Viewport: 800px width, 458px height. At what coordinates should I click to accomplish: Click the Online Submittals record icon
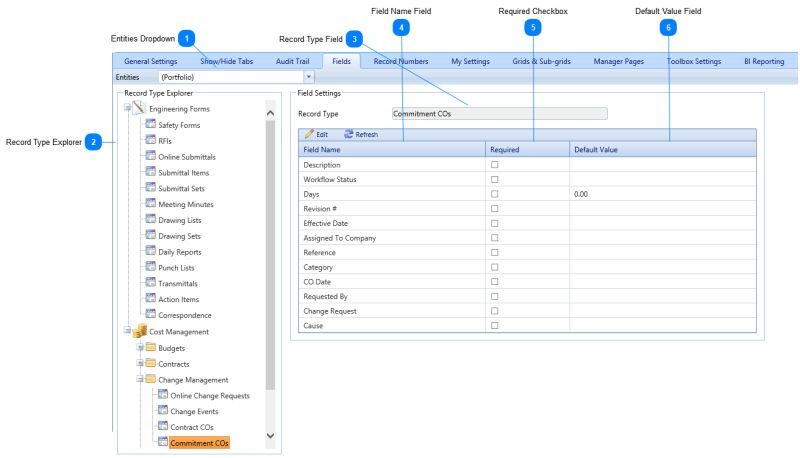coord(151,156)
